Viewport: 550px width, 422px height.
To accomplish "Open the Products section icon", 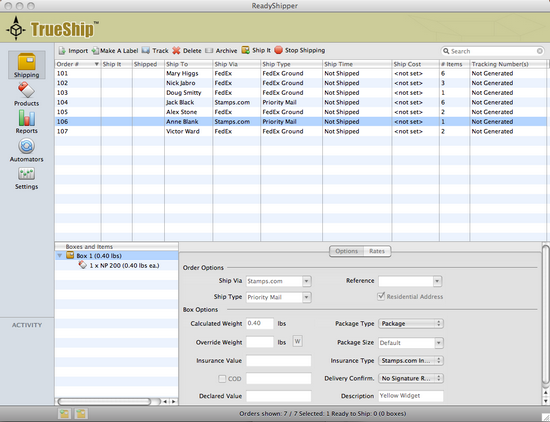I will [26, 90].
